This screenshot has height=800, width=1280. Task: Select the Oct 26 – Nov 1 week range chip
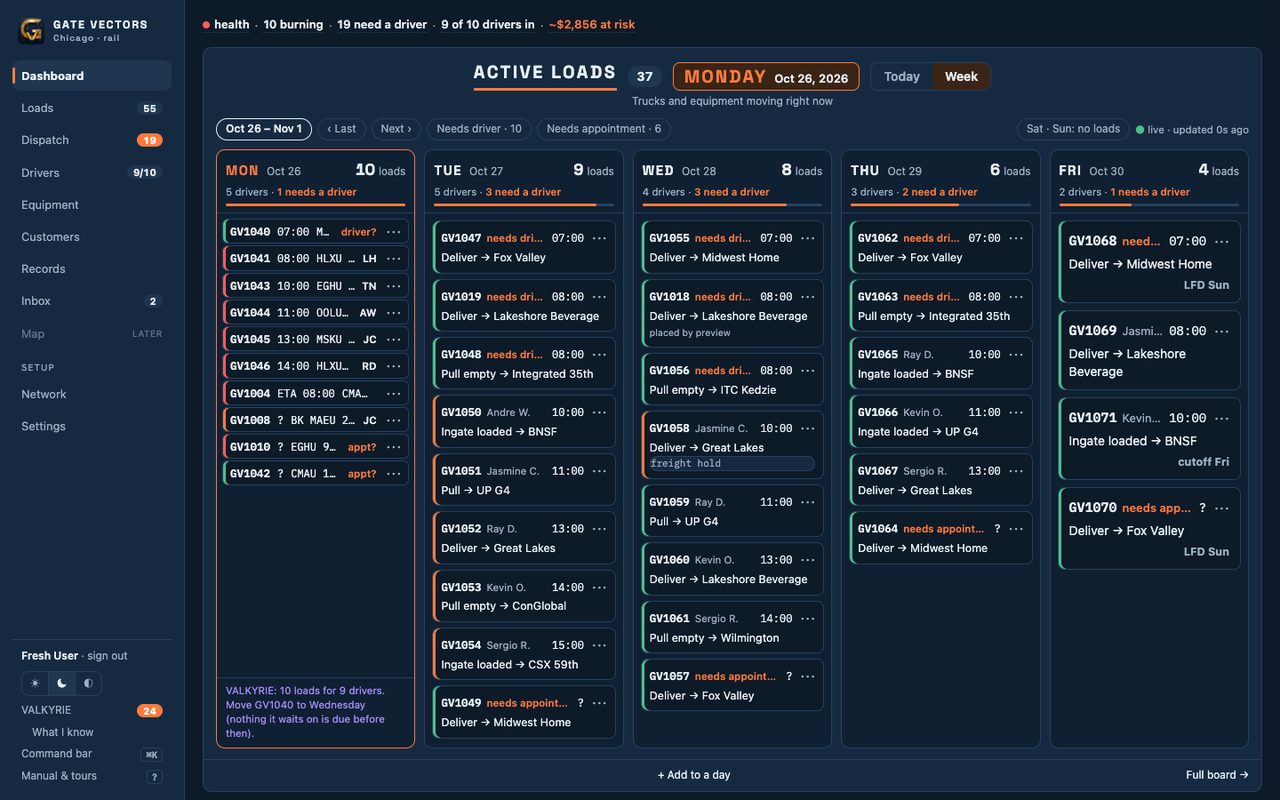[x=264, y=129]
